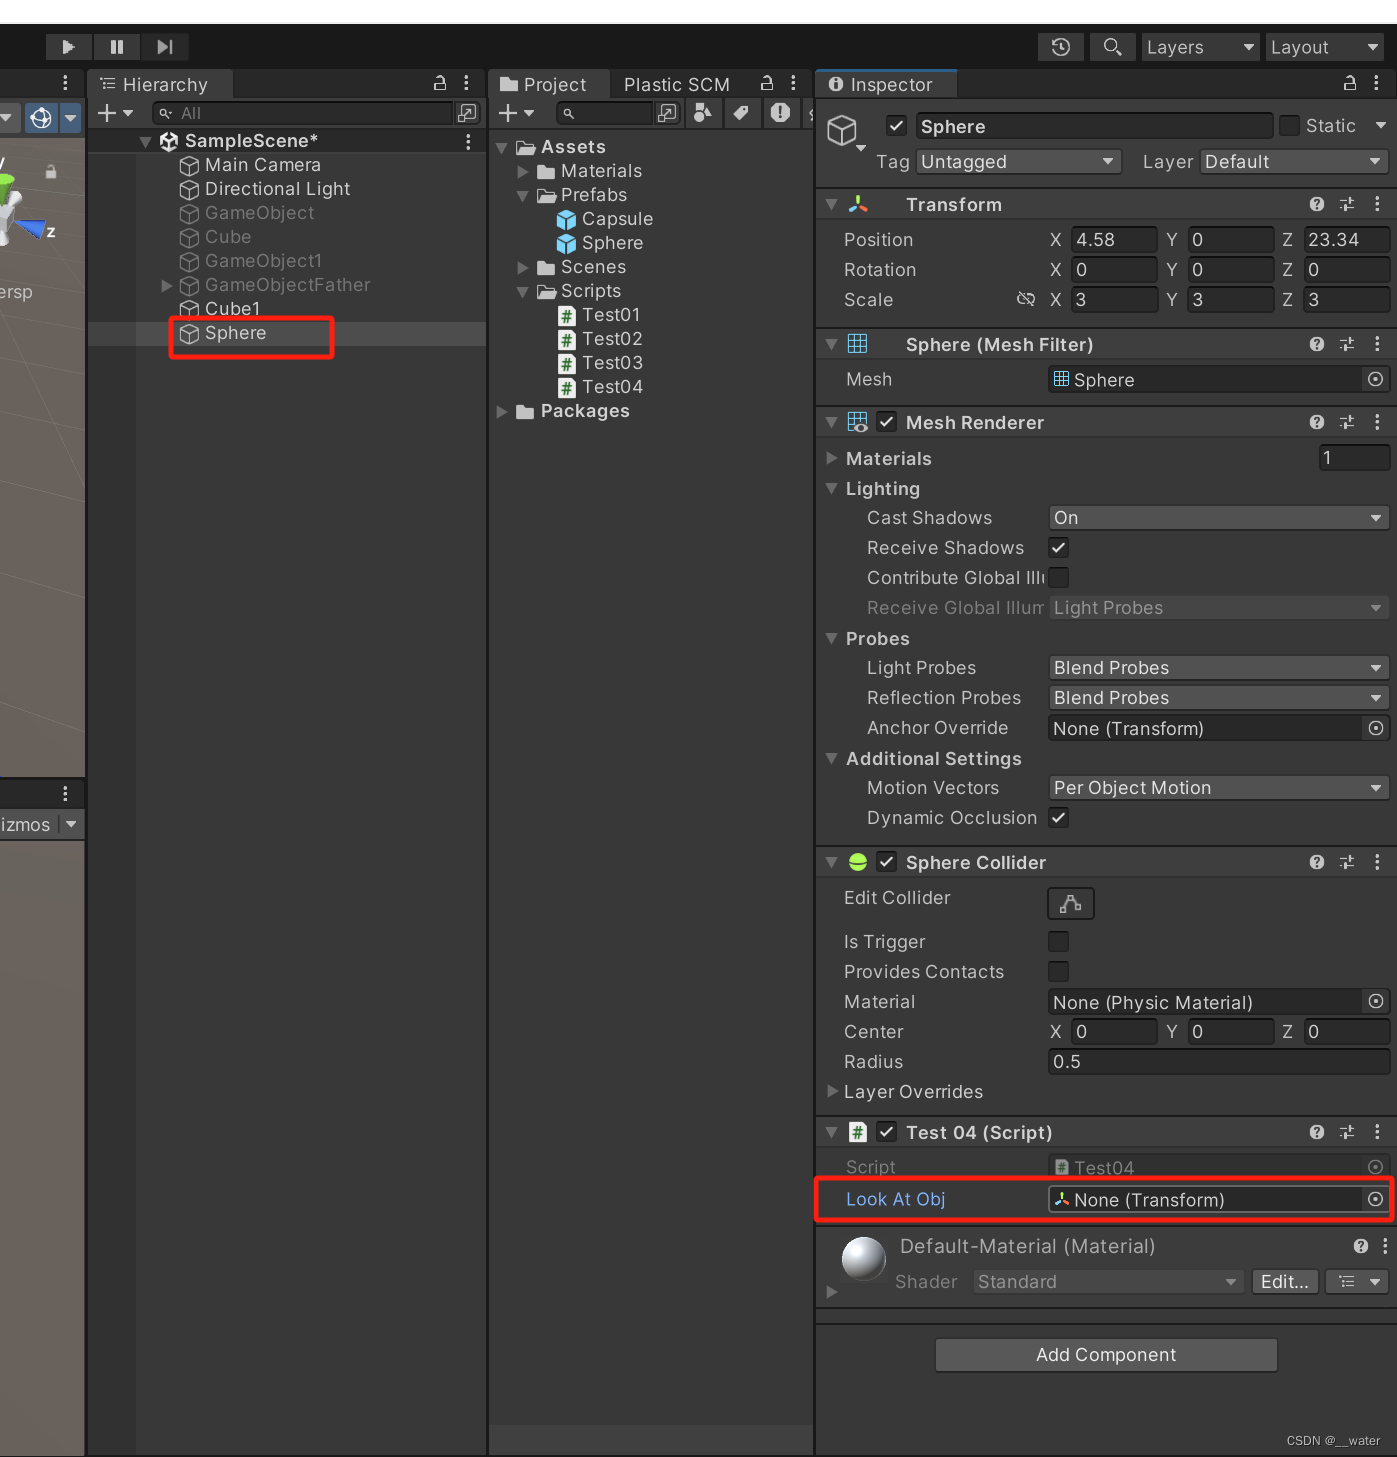Enable the Static checkbox
1397x1457 pixels.
point(1289,126)
